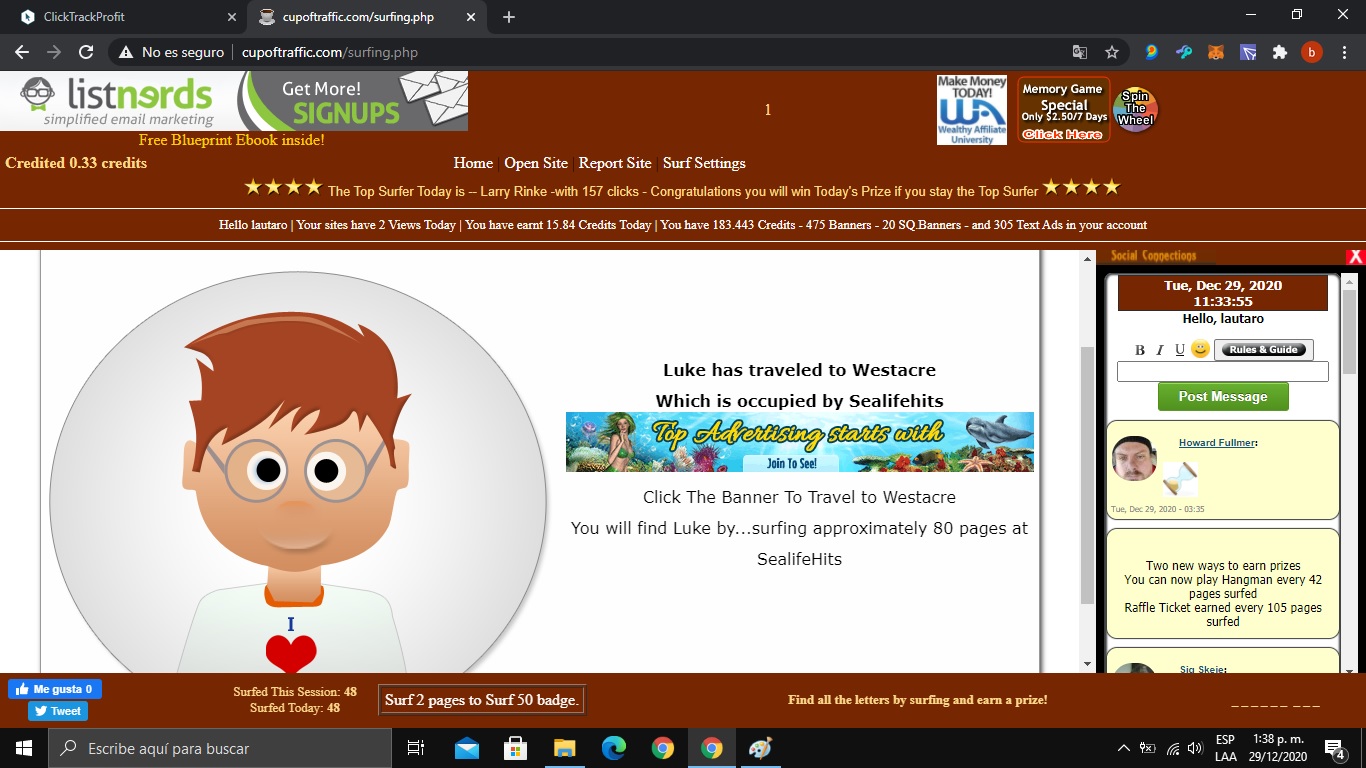Open the Windows Start menu
1366x768 pixels.
click(x=23, y=748)
